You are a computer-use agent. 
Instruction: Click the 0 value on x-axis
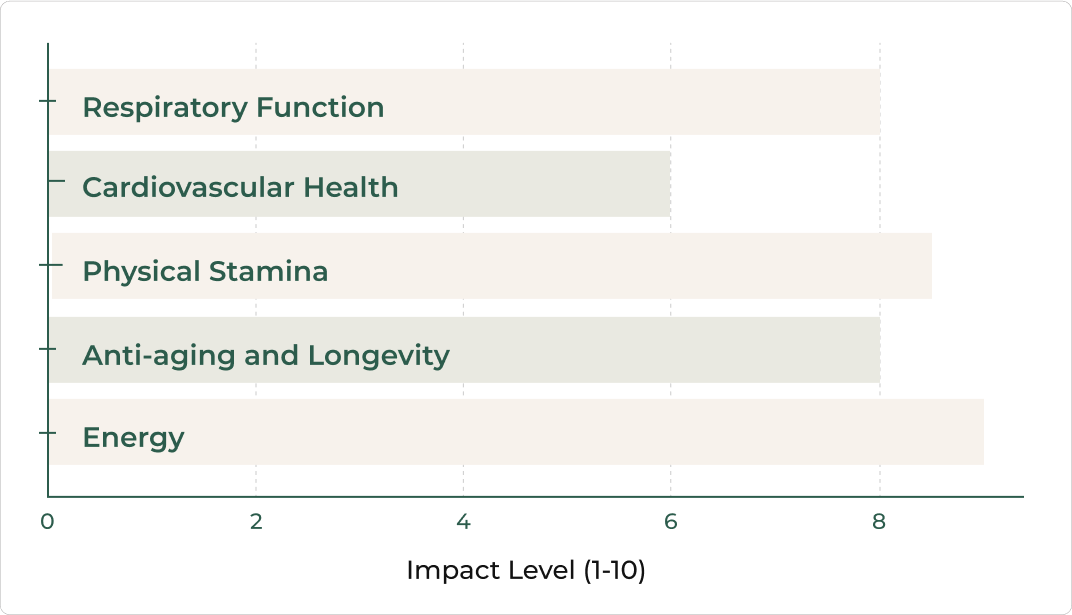click(47, 522)
